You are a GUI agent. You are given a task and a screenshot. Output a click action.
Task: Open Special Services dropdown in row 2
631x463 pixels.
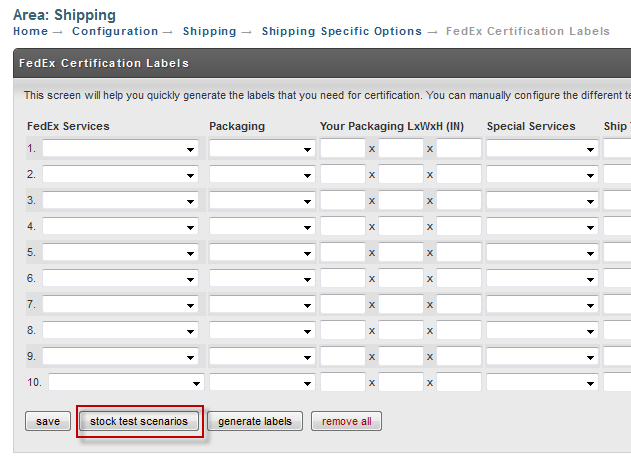[542, 175]
